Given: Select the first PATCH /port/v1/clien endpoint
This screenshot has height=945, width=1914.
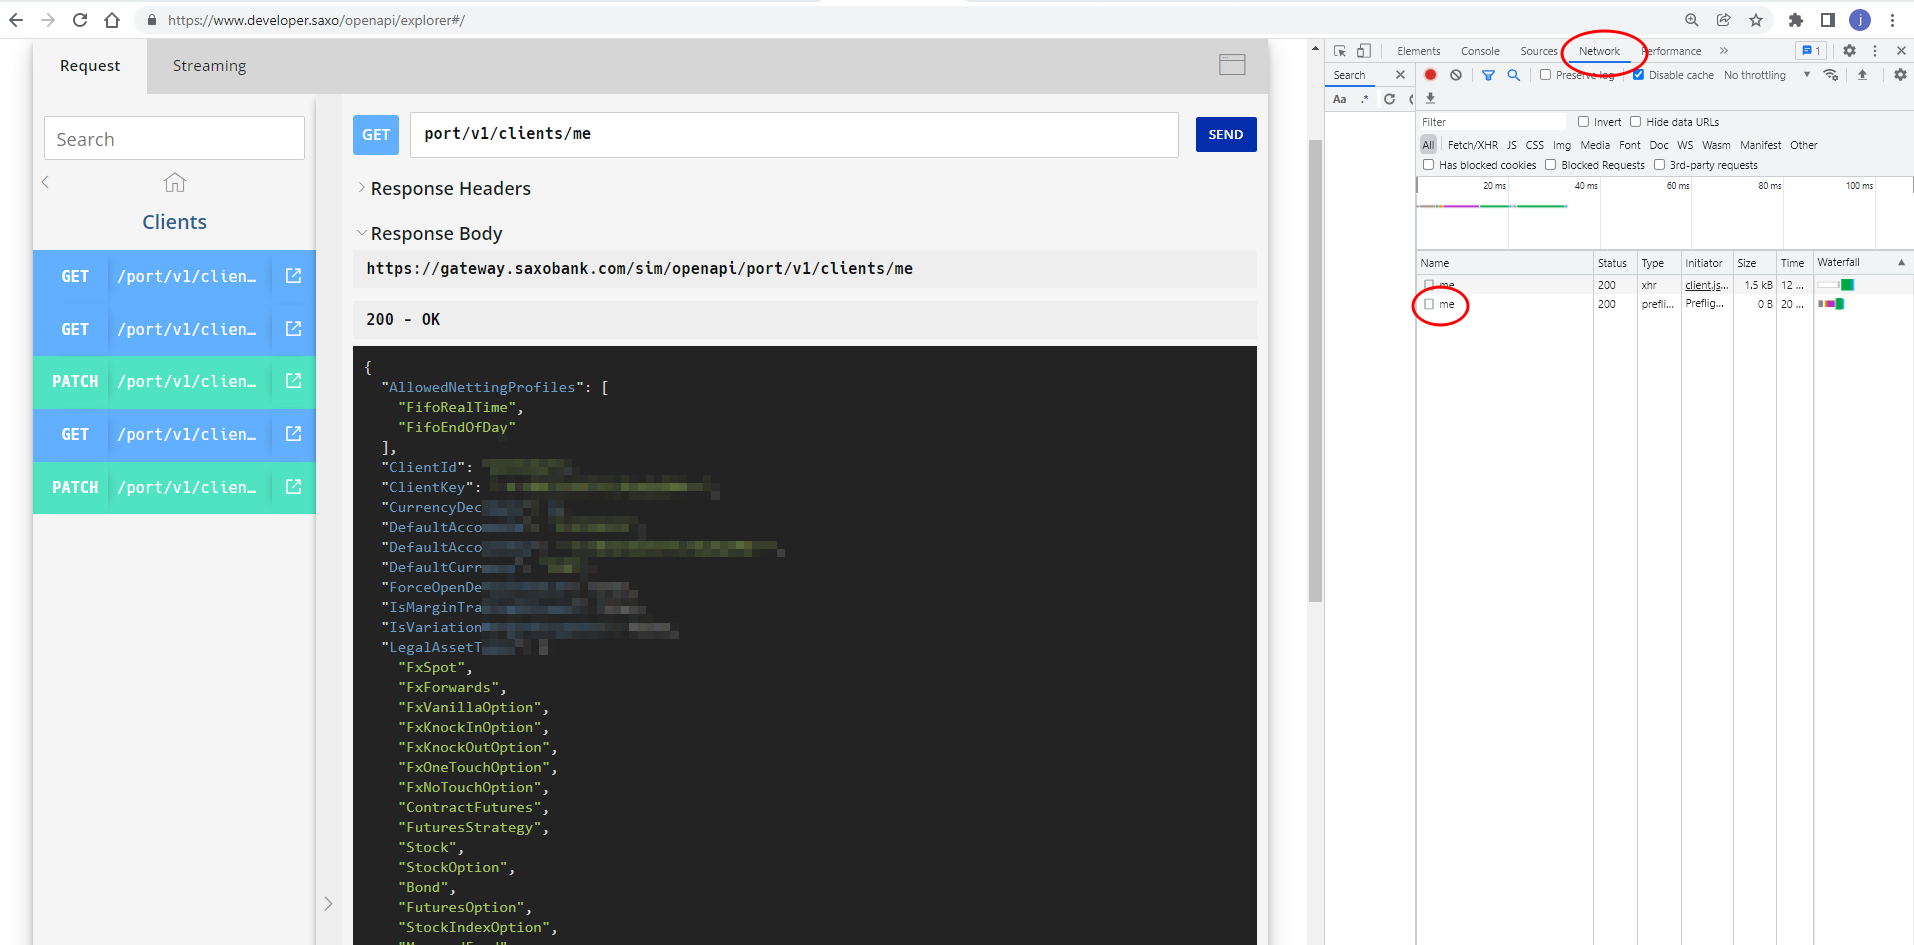Looking at the screenshot, I should tap(174, 382).
